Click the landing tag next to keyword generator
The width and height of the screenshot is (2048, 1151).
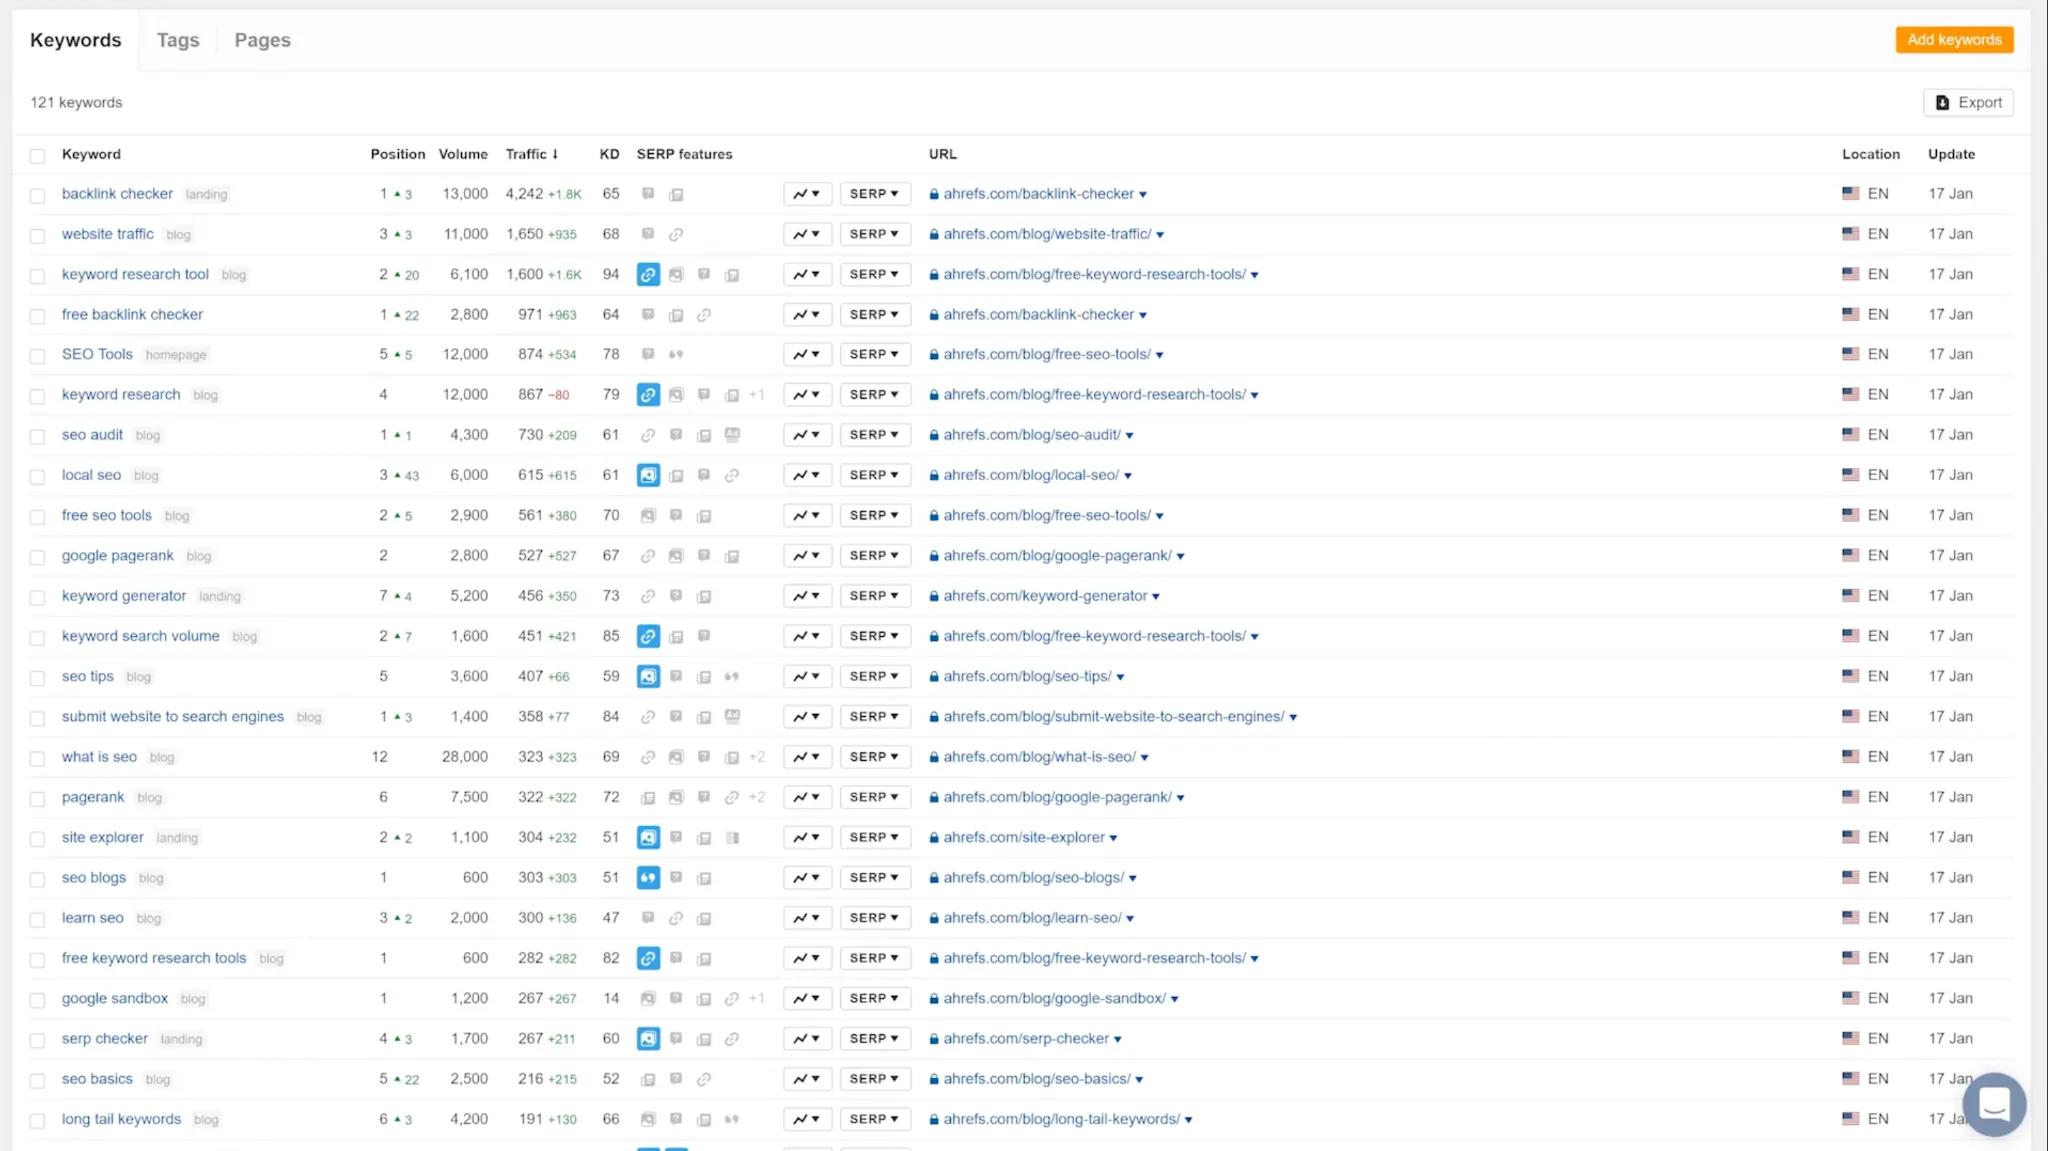tap(220, 596)
